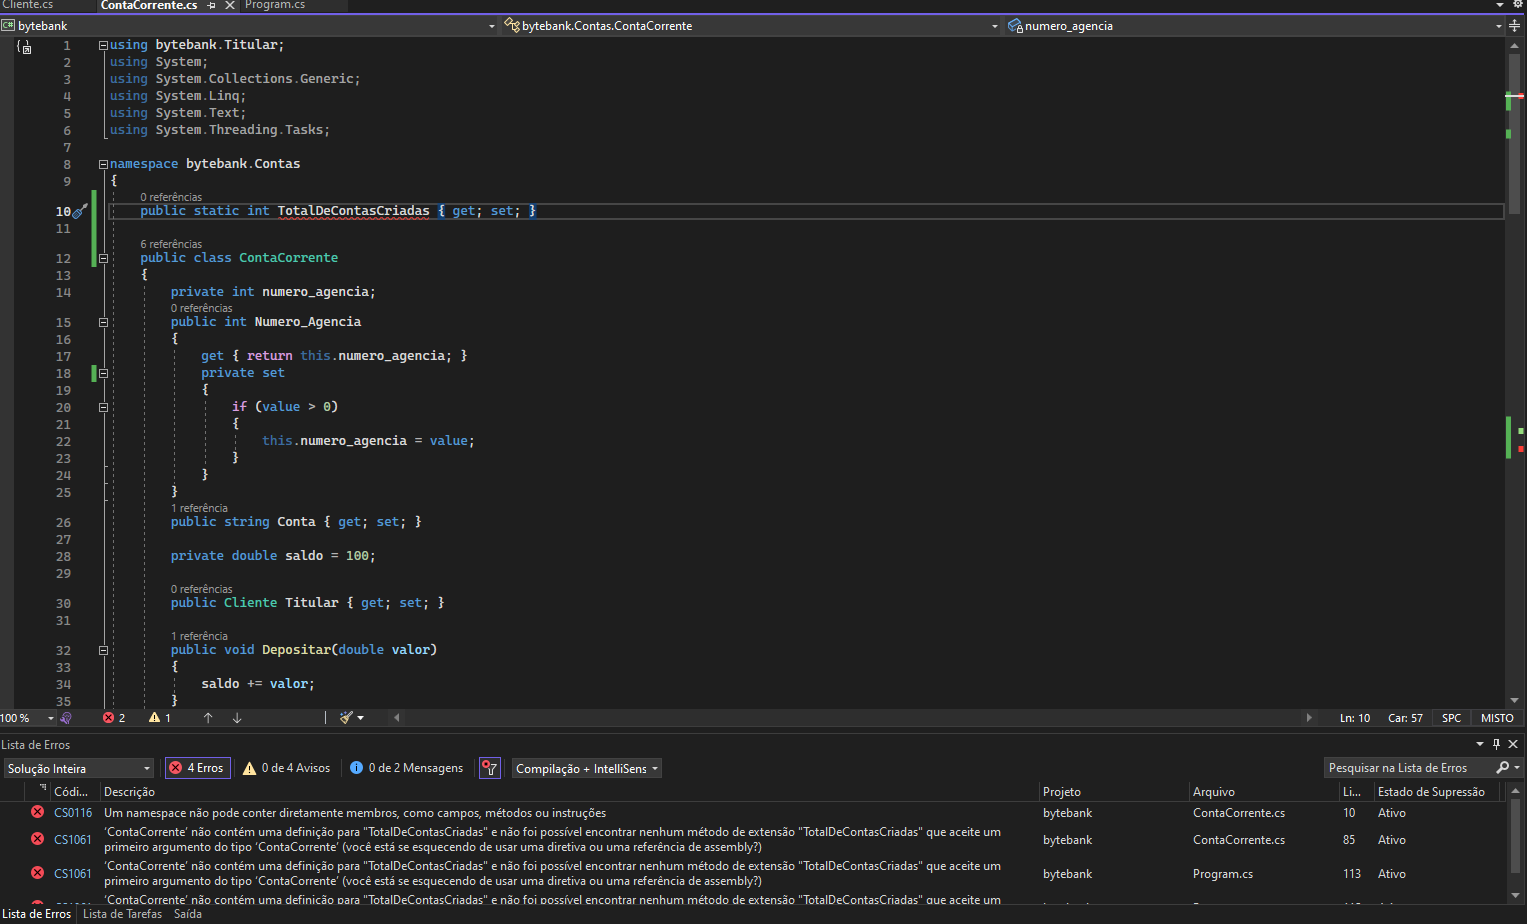1527x924 pixels.
Task: Collapse Numero_Agencia property outline
Action: [103, 322]
